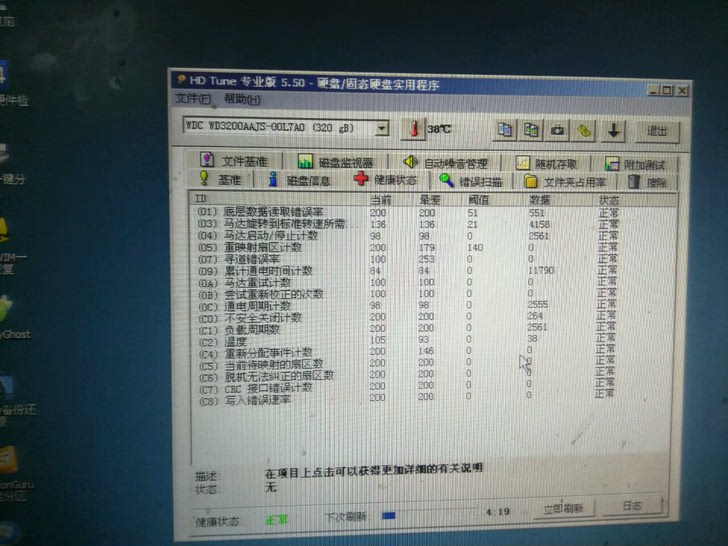Switch to the 基准 tab
The image size is (728, 546).
pos(220,179)
